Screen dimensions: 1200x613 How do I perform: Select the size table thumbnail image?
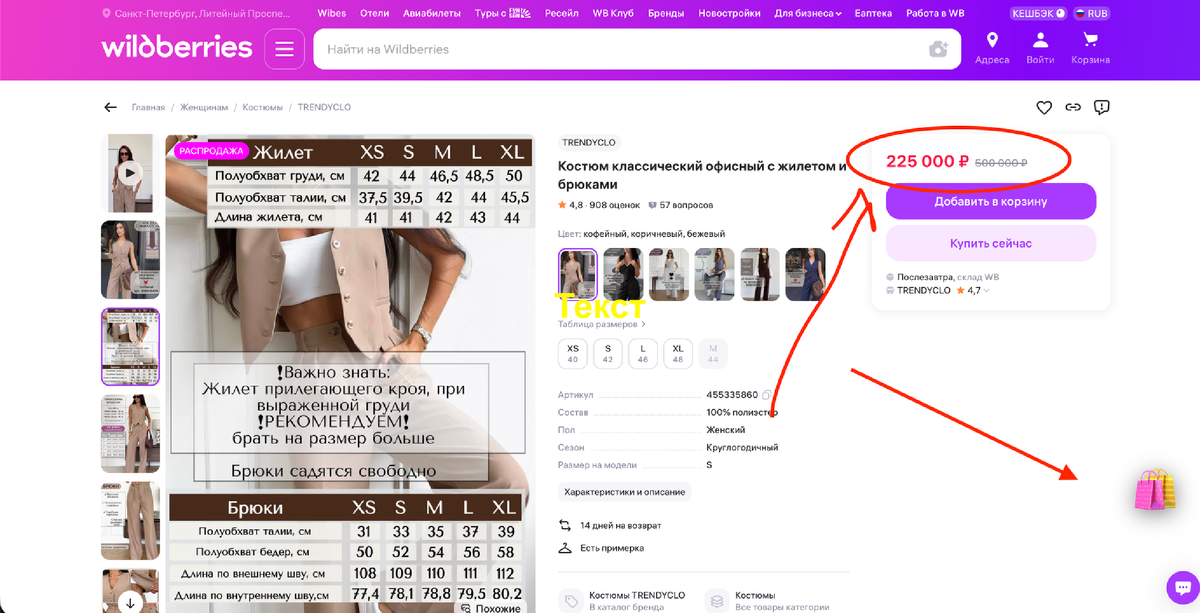pyautogui.click(x=130, y=346)
